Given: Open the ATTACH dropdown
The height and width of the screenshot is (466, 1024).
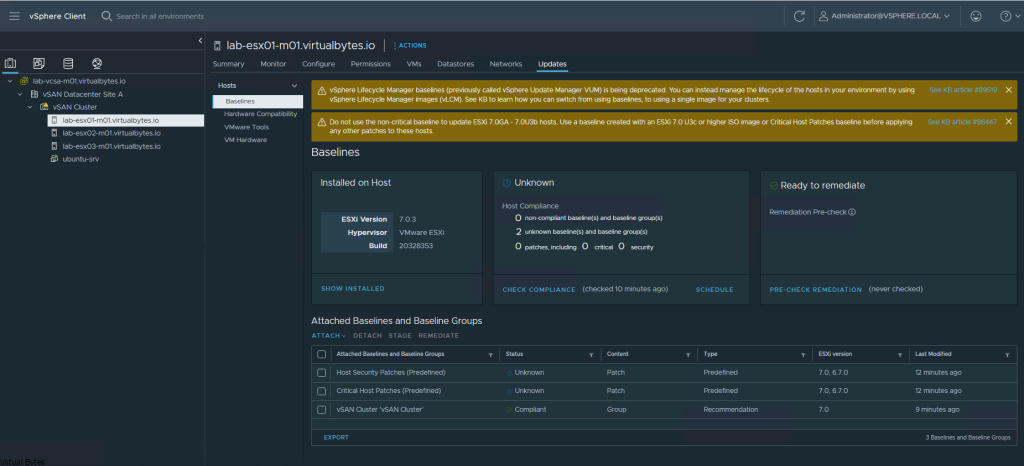Looking at the screenshot, I should 328,336.
